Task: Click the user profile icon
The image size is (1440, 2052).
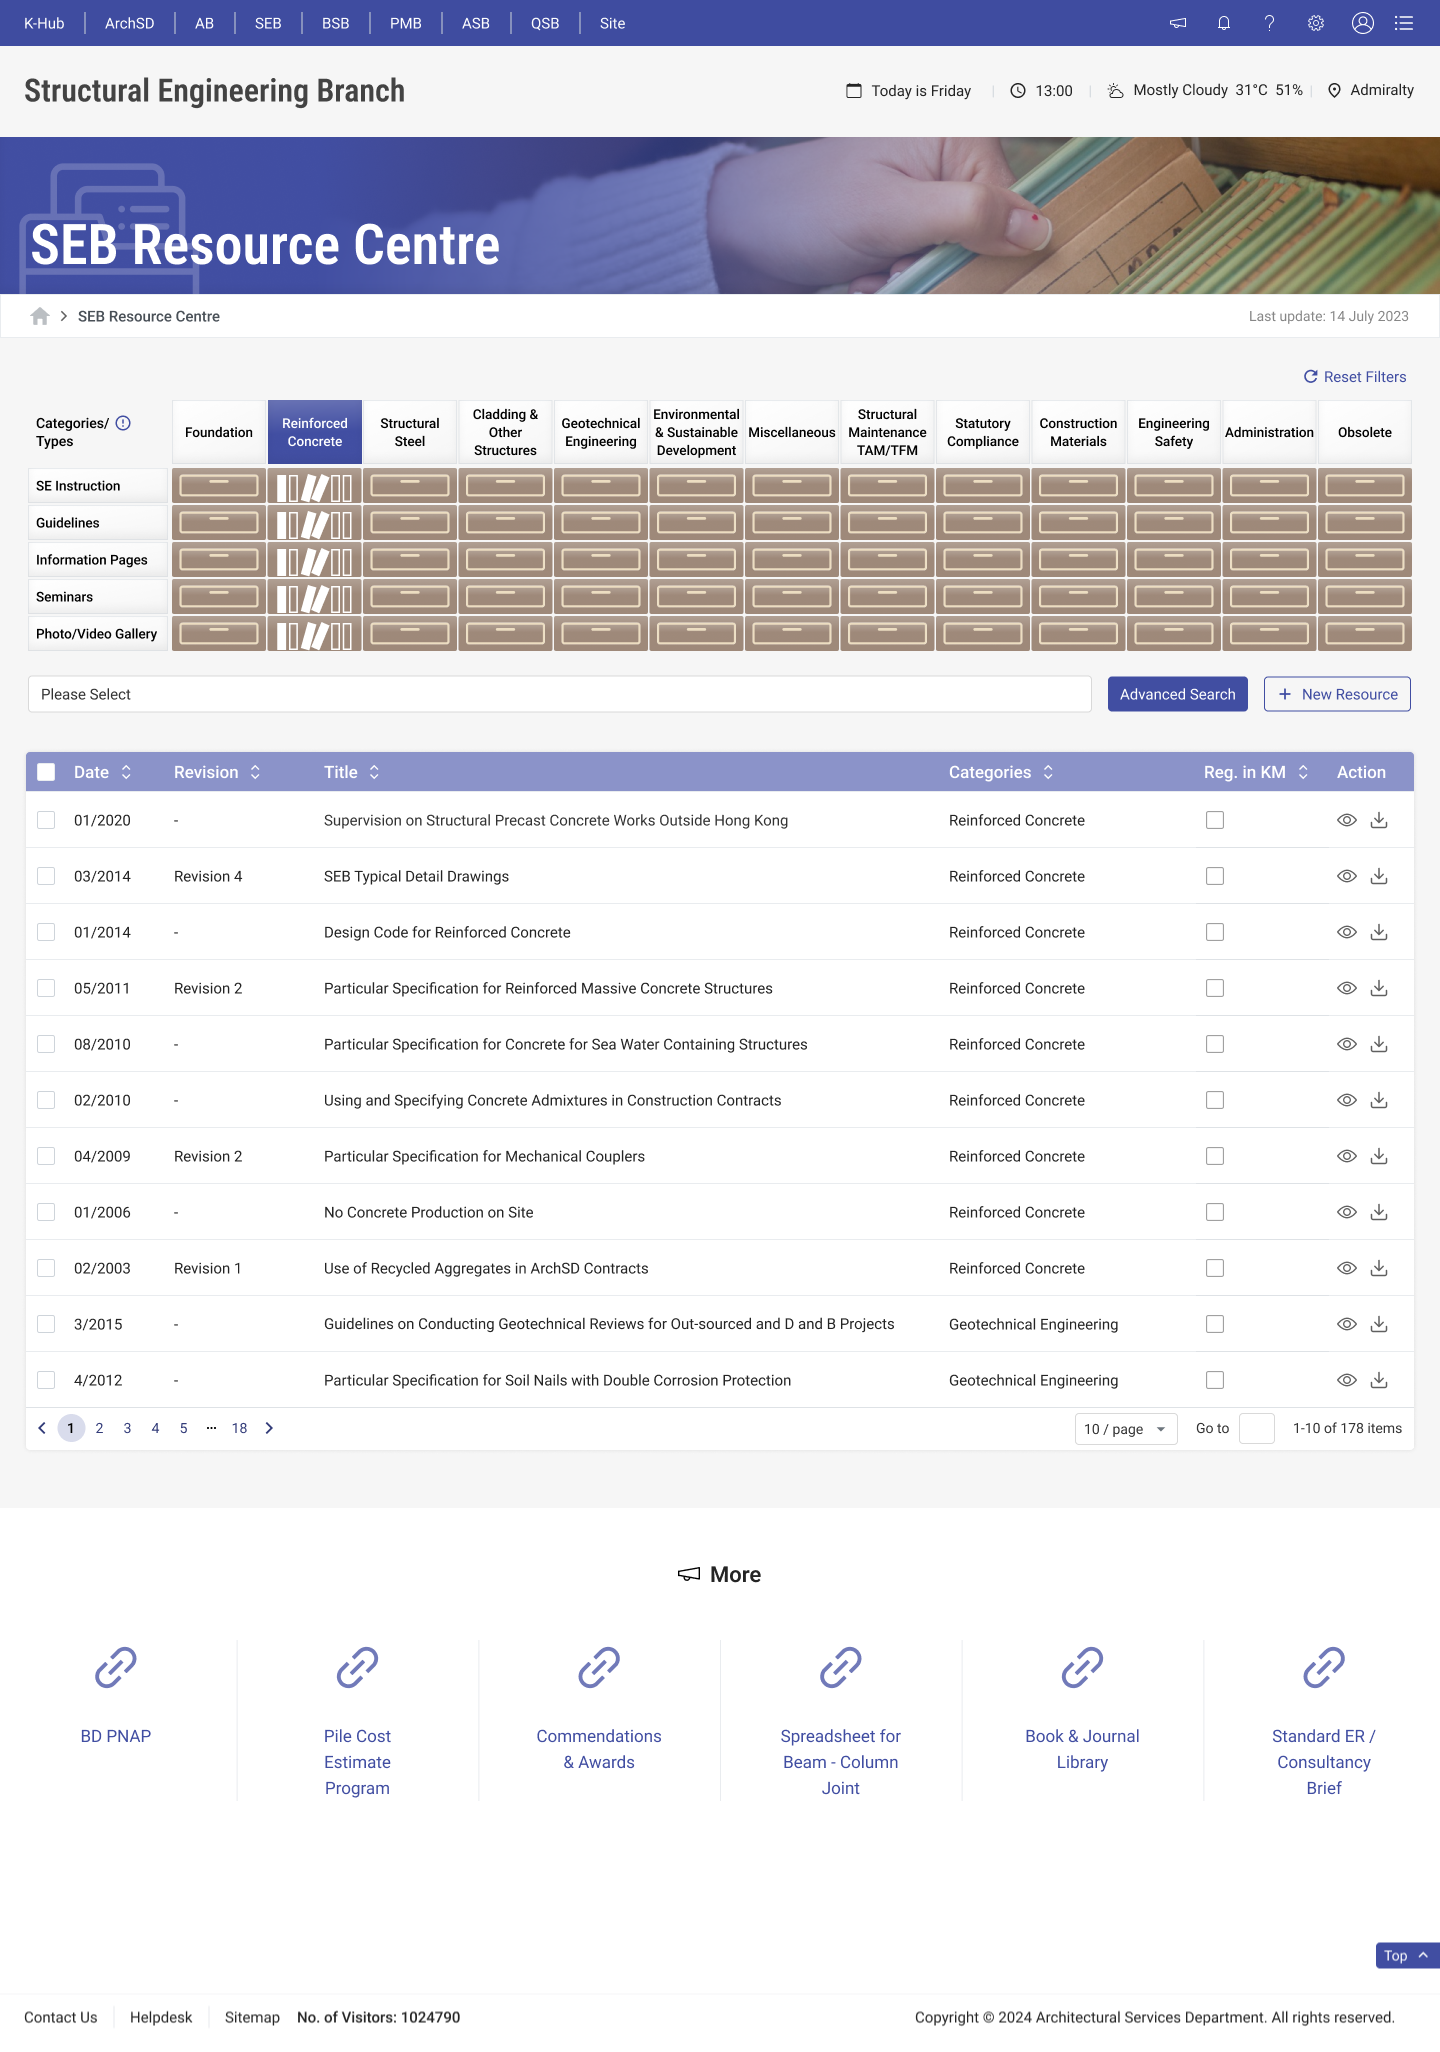Action: tap(1362, 23)
